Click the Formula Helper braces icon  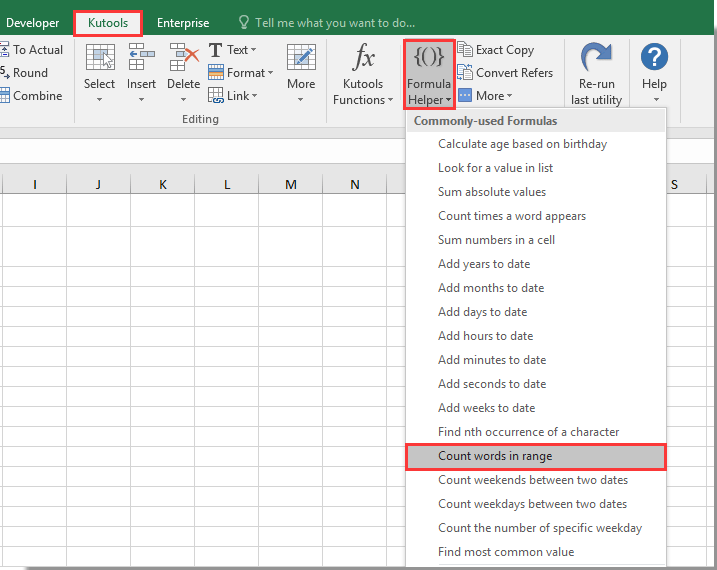click(429, 57)
